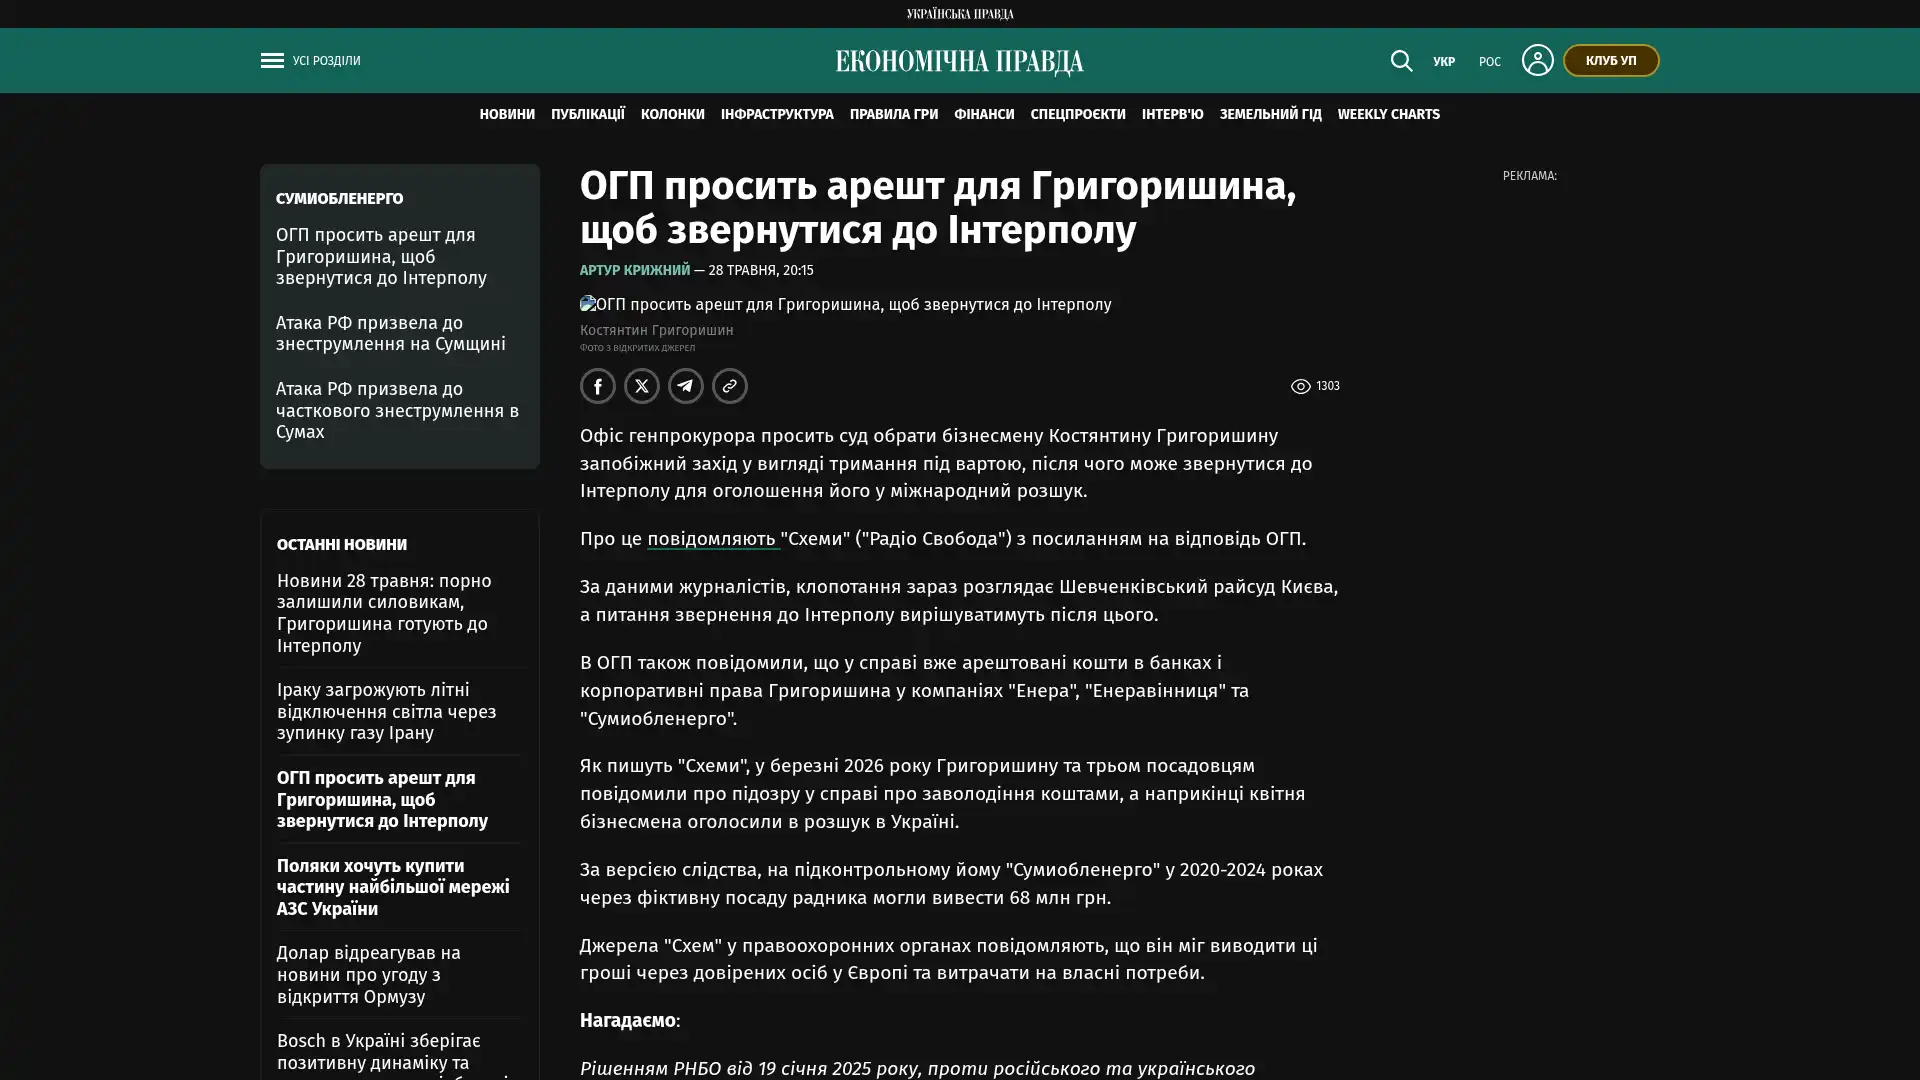Open news about Поляки хочуть купити АЗС

point(393,887)
